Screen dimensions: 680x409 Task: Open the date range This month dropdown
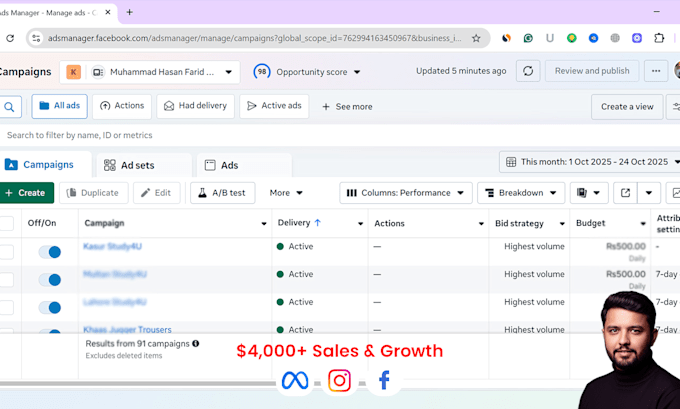590,162
